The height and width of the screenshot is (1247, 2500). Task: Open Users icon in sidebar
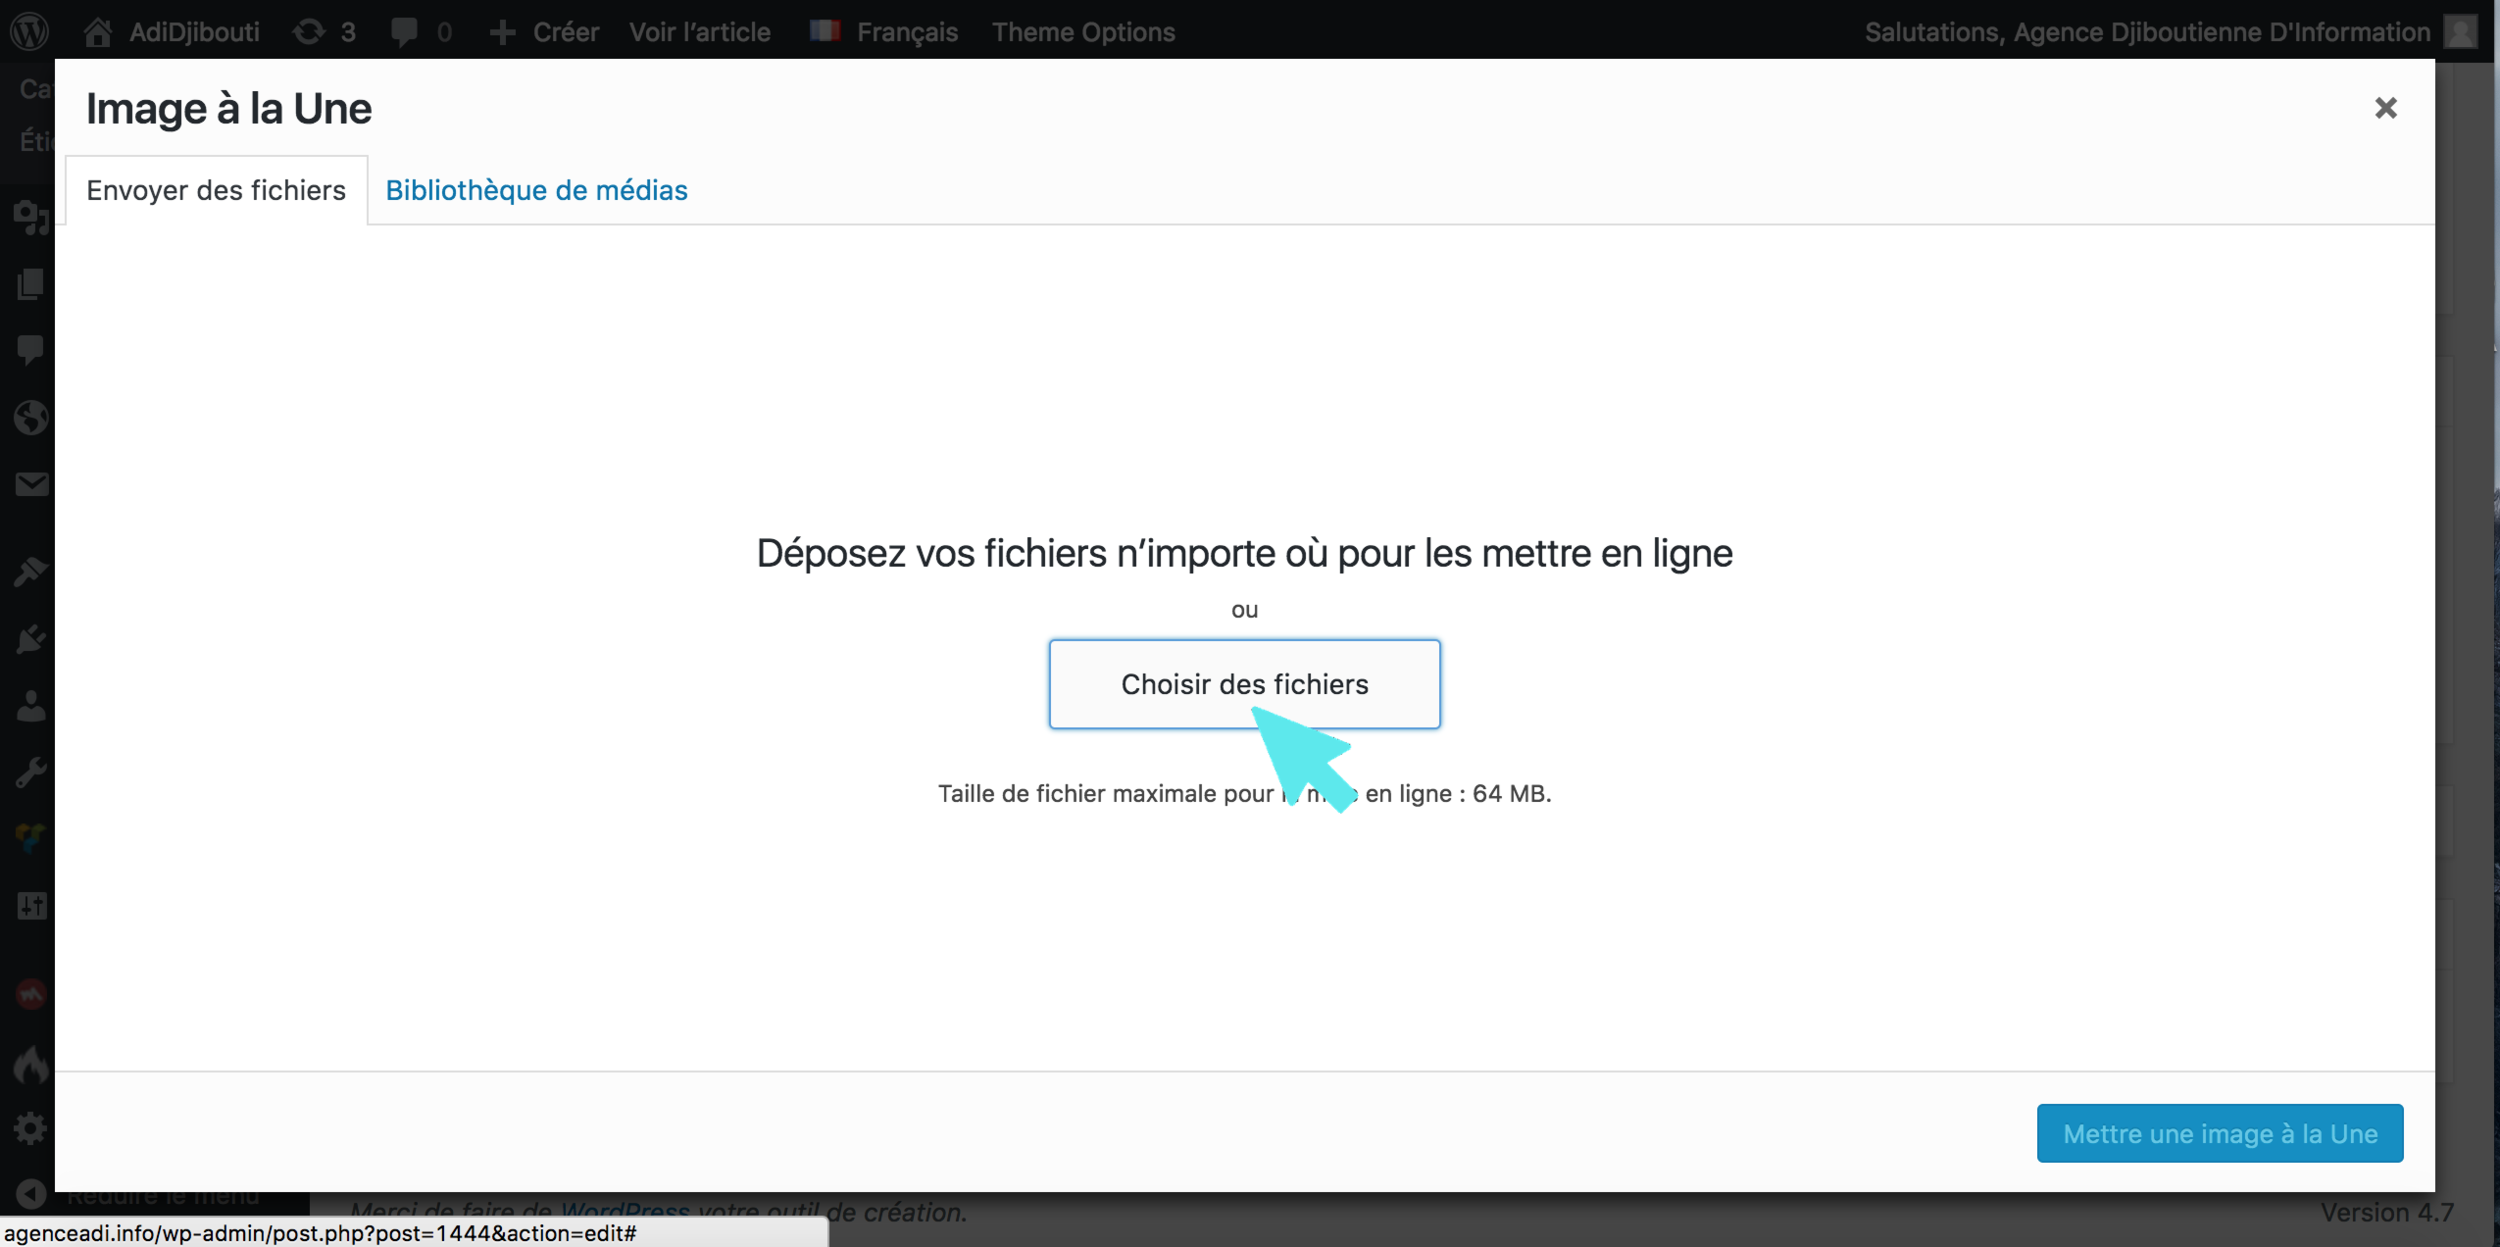click(30, 706)
